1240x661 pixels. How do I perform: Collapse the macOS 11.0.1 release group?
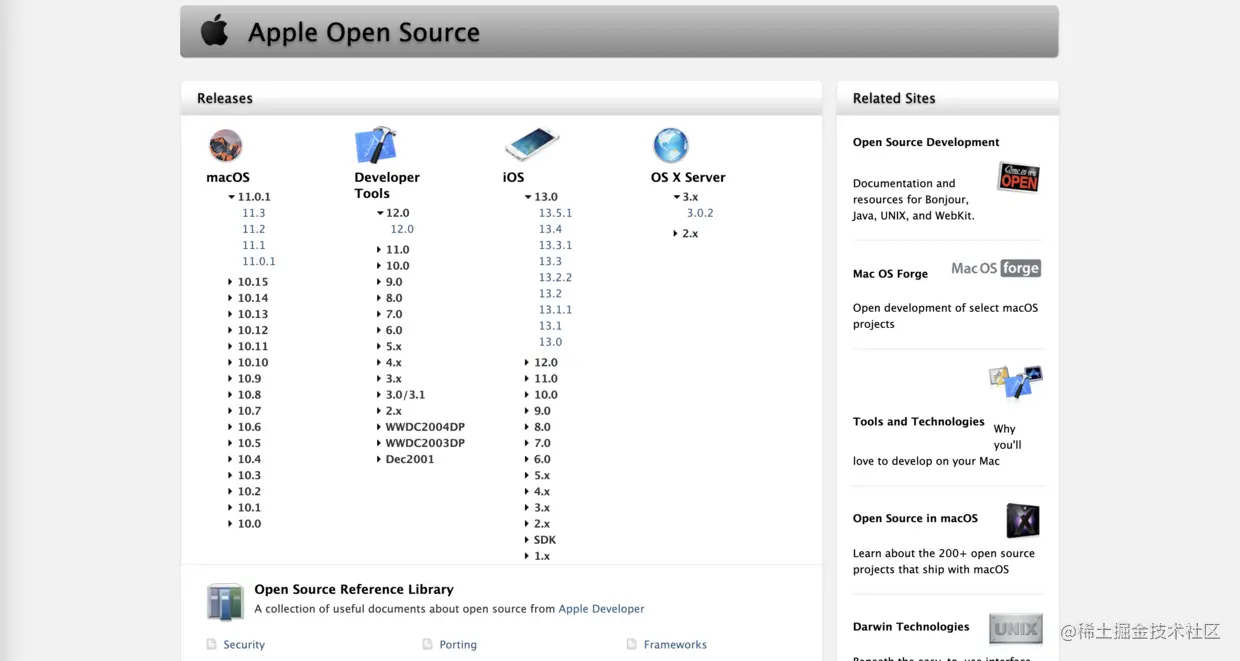(x=232, y=198)
